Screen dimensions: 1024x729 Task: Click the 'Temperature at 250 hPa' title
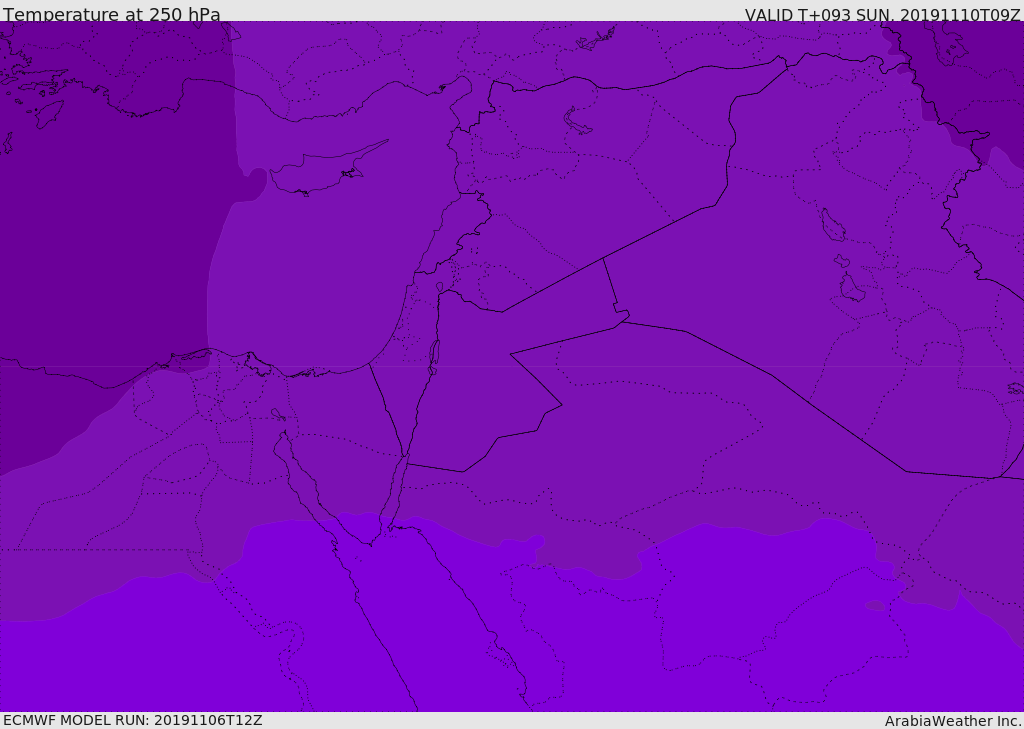[112, 14]
